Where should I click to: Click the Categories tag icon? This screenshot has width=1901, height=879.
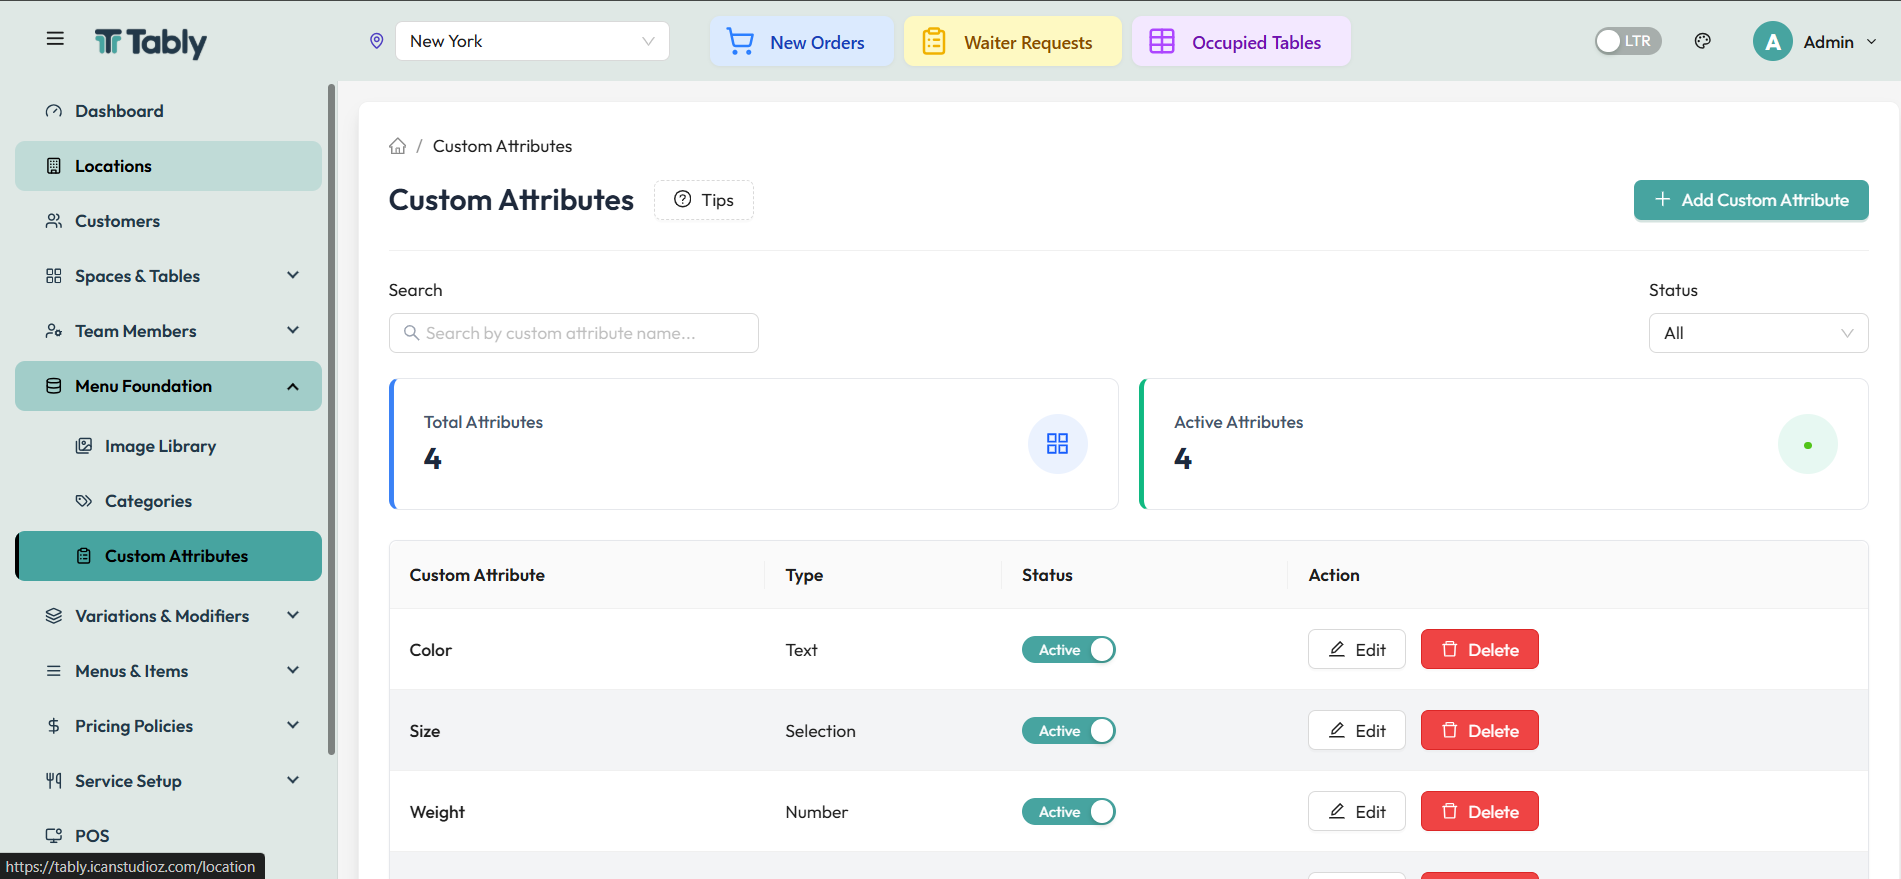[84, 501]
